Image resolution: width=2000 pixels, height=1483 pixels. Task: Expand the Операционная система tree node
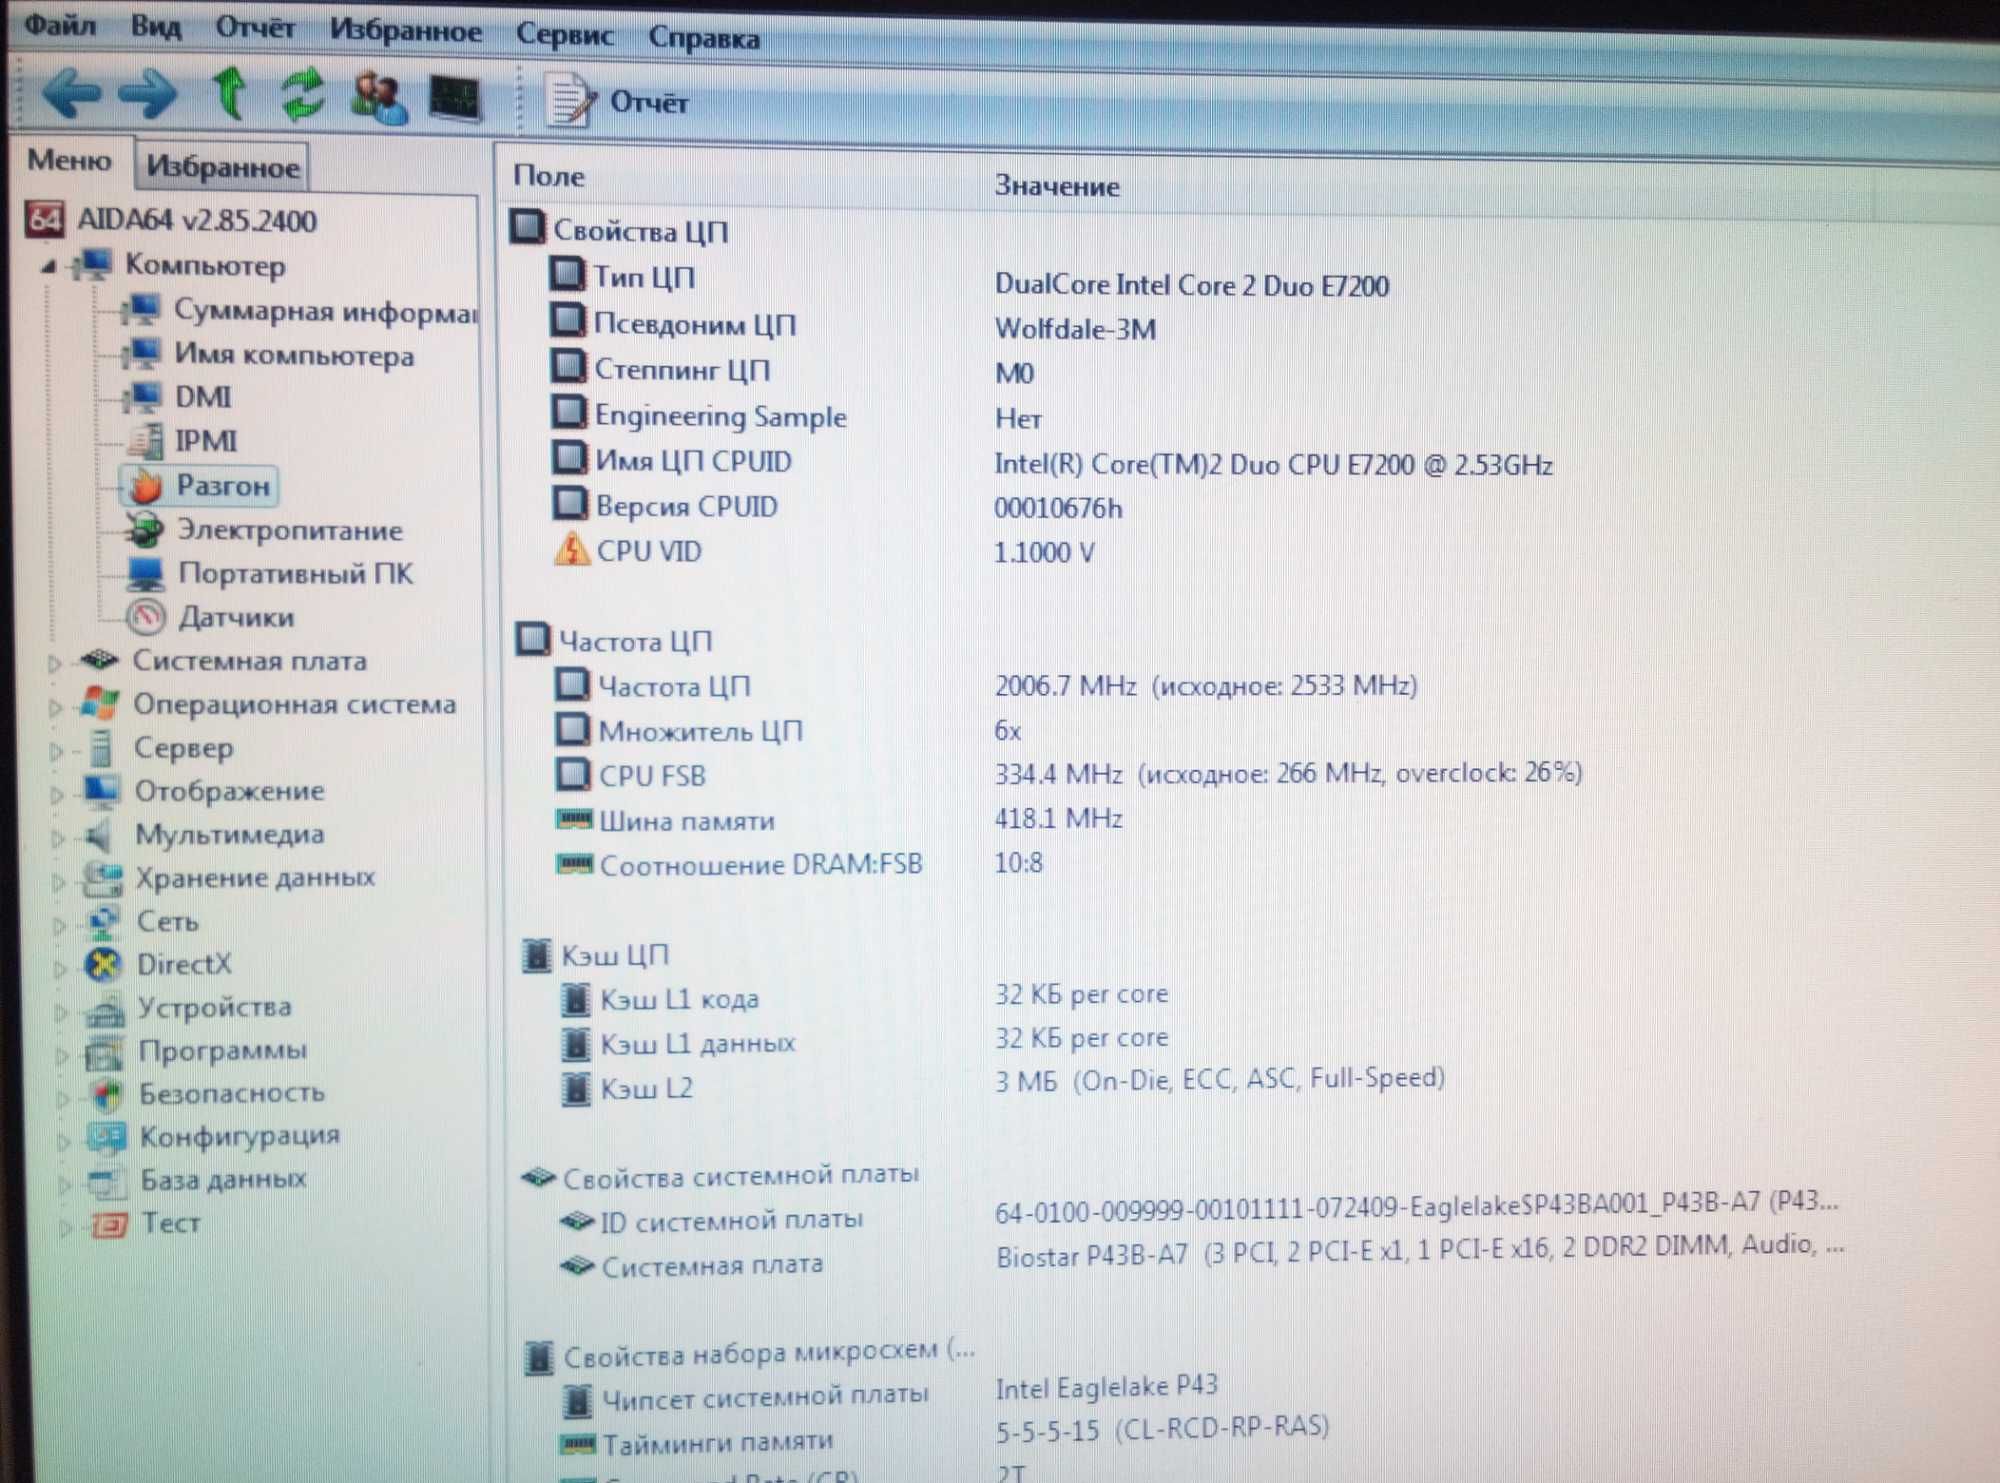point(56,706)
